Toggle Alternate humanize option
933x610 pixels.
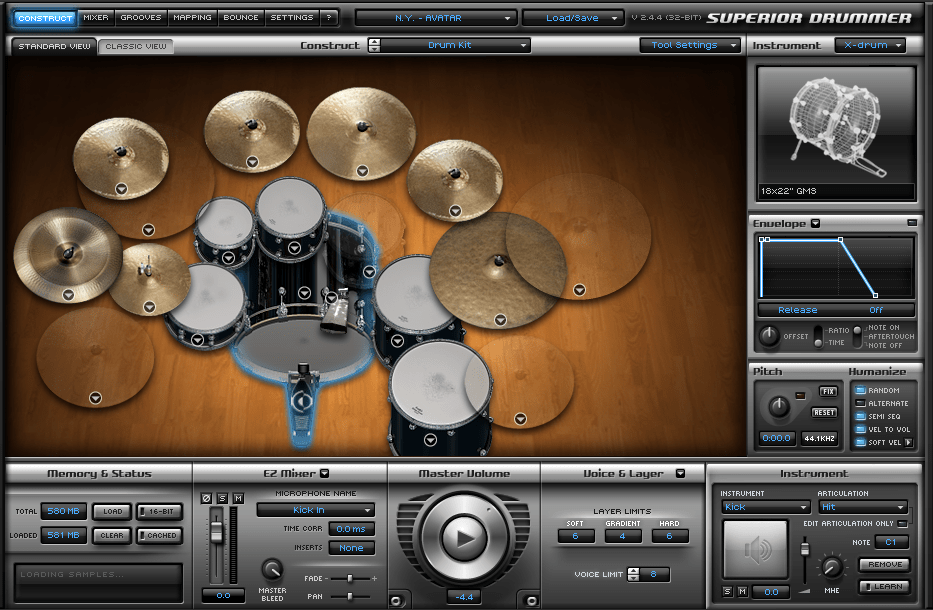pos(860,404)
